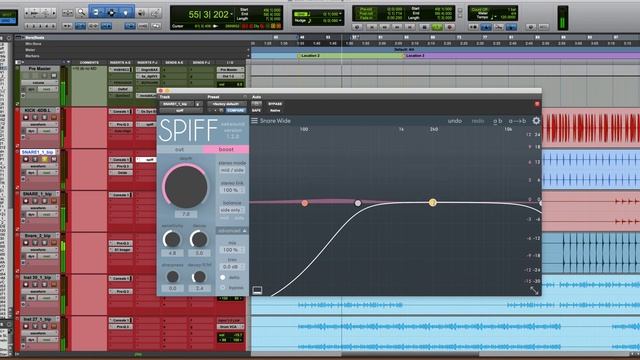
Task: Open plugin track selector SNARE1_1_bip
Action: (x=177, y=104)
